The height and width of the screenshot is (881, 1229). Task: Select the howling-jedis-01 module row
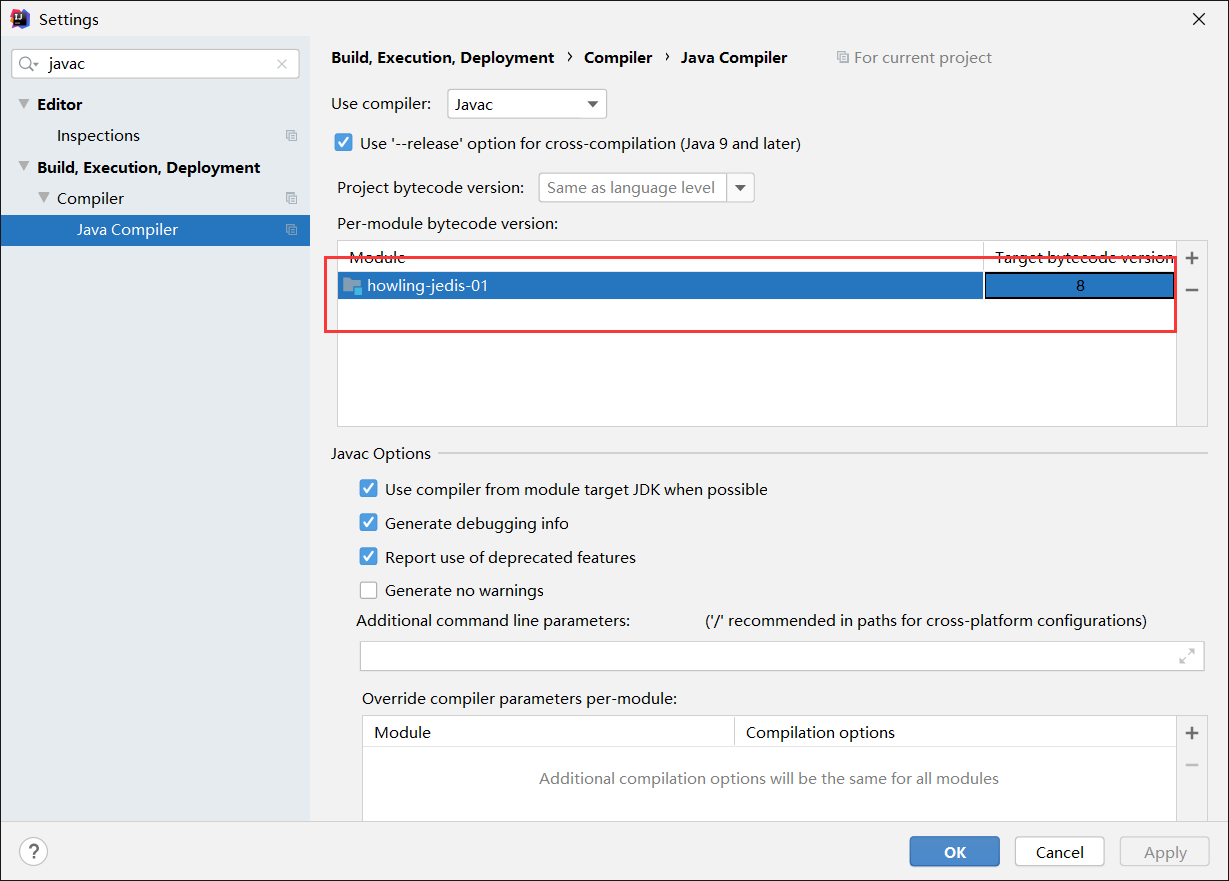(660, 286)
